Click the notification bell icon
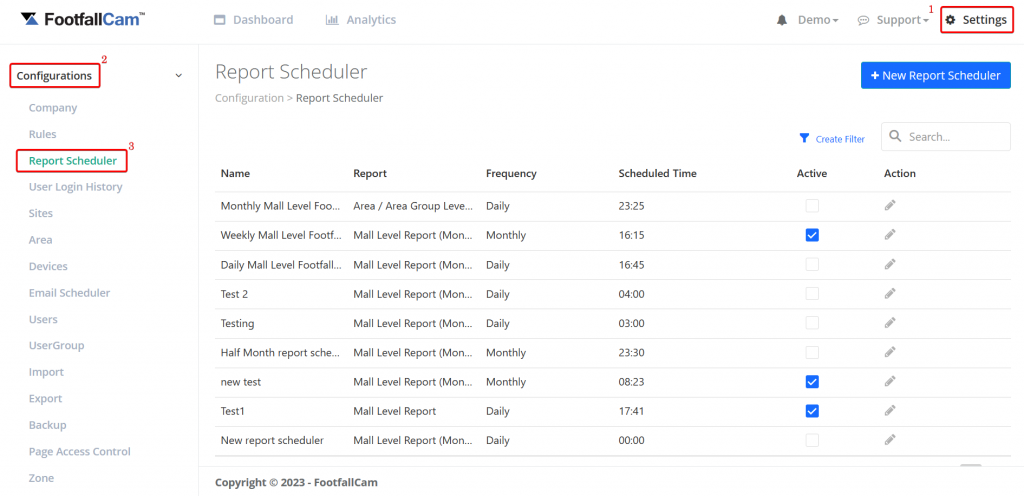This screenshot has height=496, width=1024. point(782,20)
